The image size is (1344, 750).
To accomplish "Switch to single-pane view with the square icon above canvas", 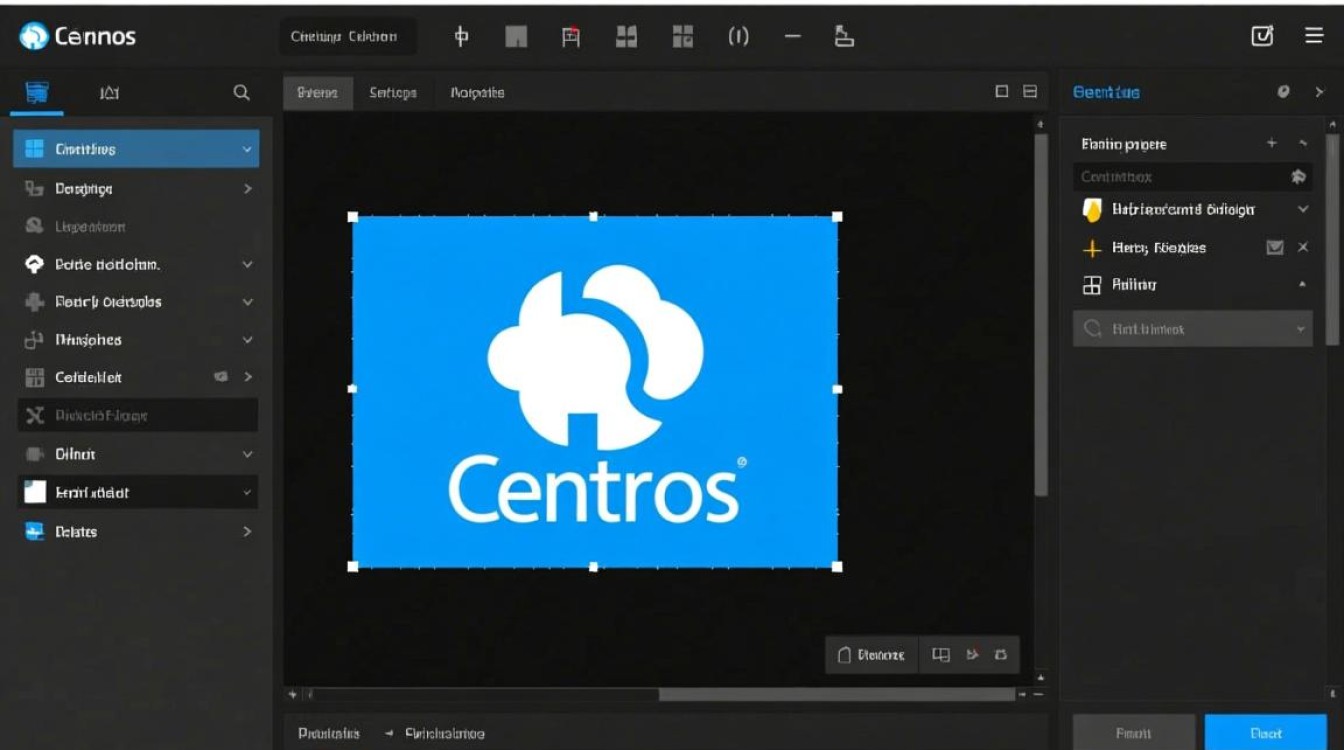I will [x=1002, y=92].
